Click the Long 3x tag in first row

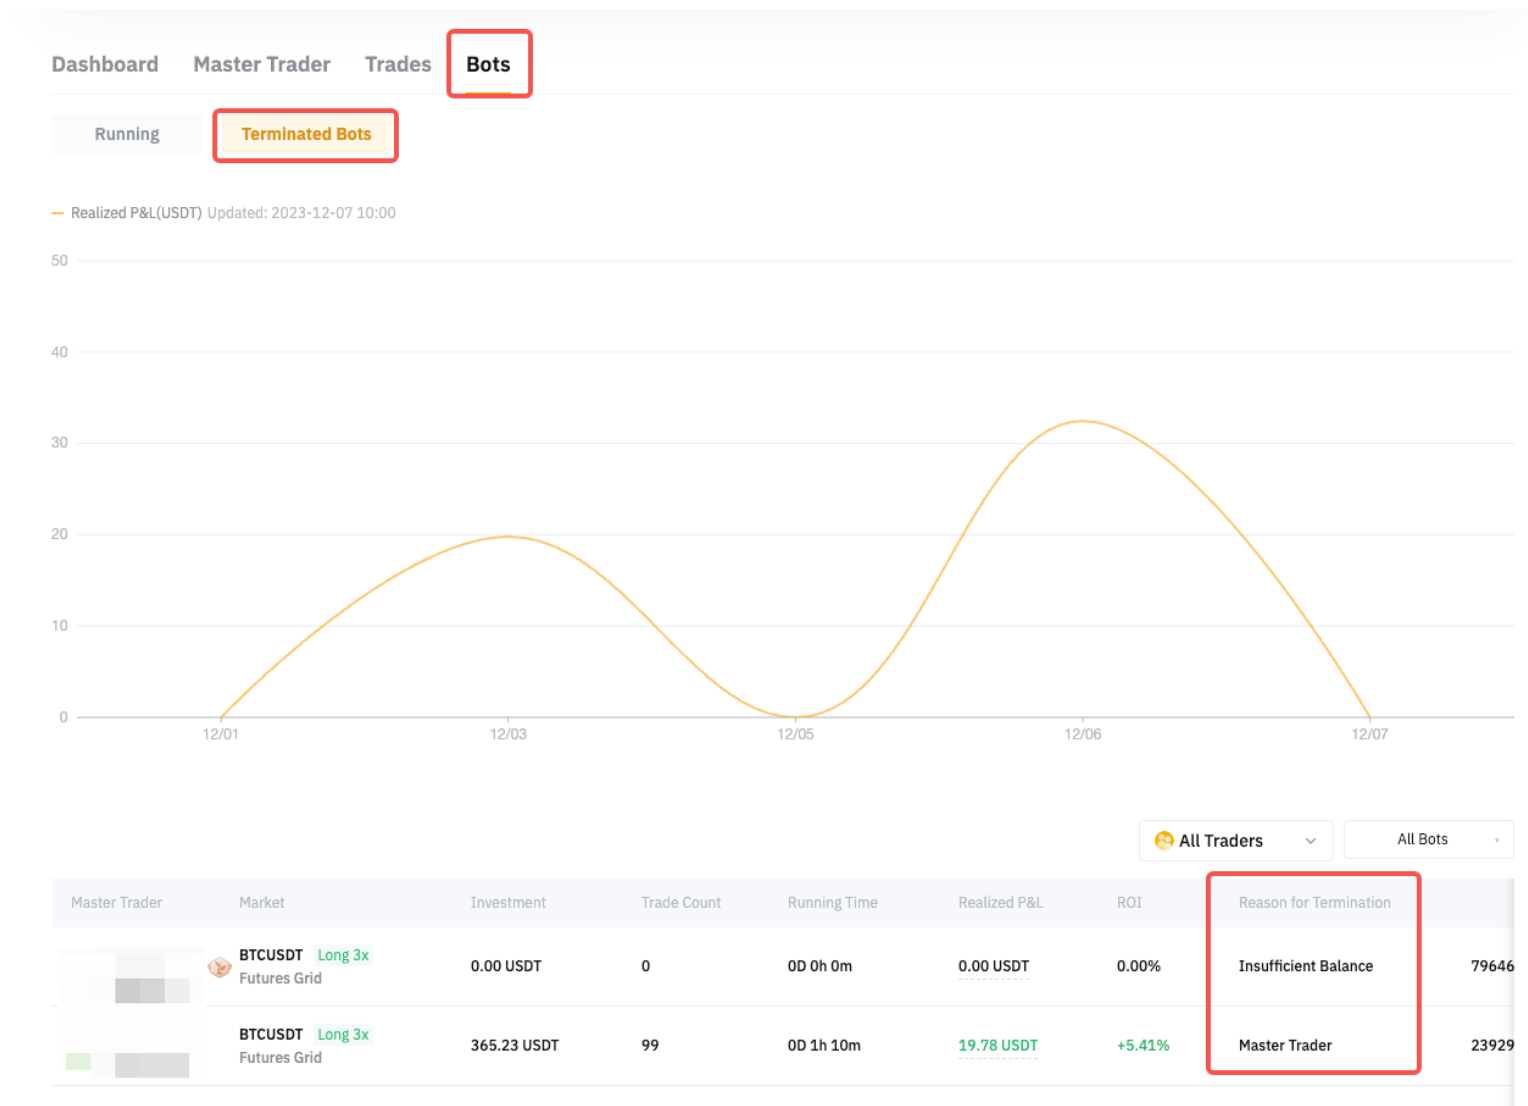pyautogui.click(x=343, y=955)
